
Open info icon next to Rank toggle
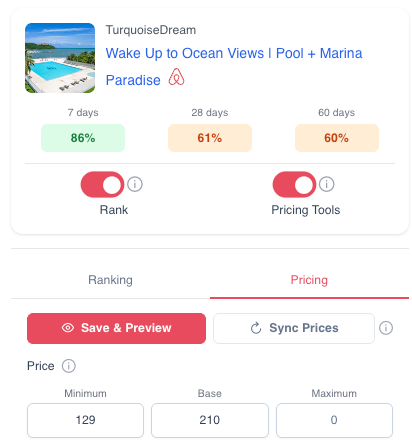point(135,184)
